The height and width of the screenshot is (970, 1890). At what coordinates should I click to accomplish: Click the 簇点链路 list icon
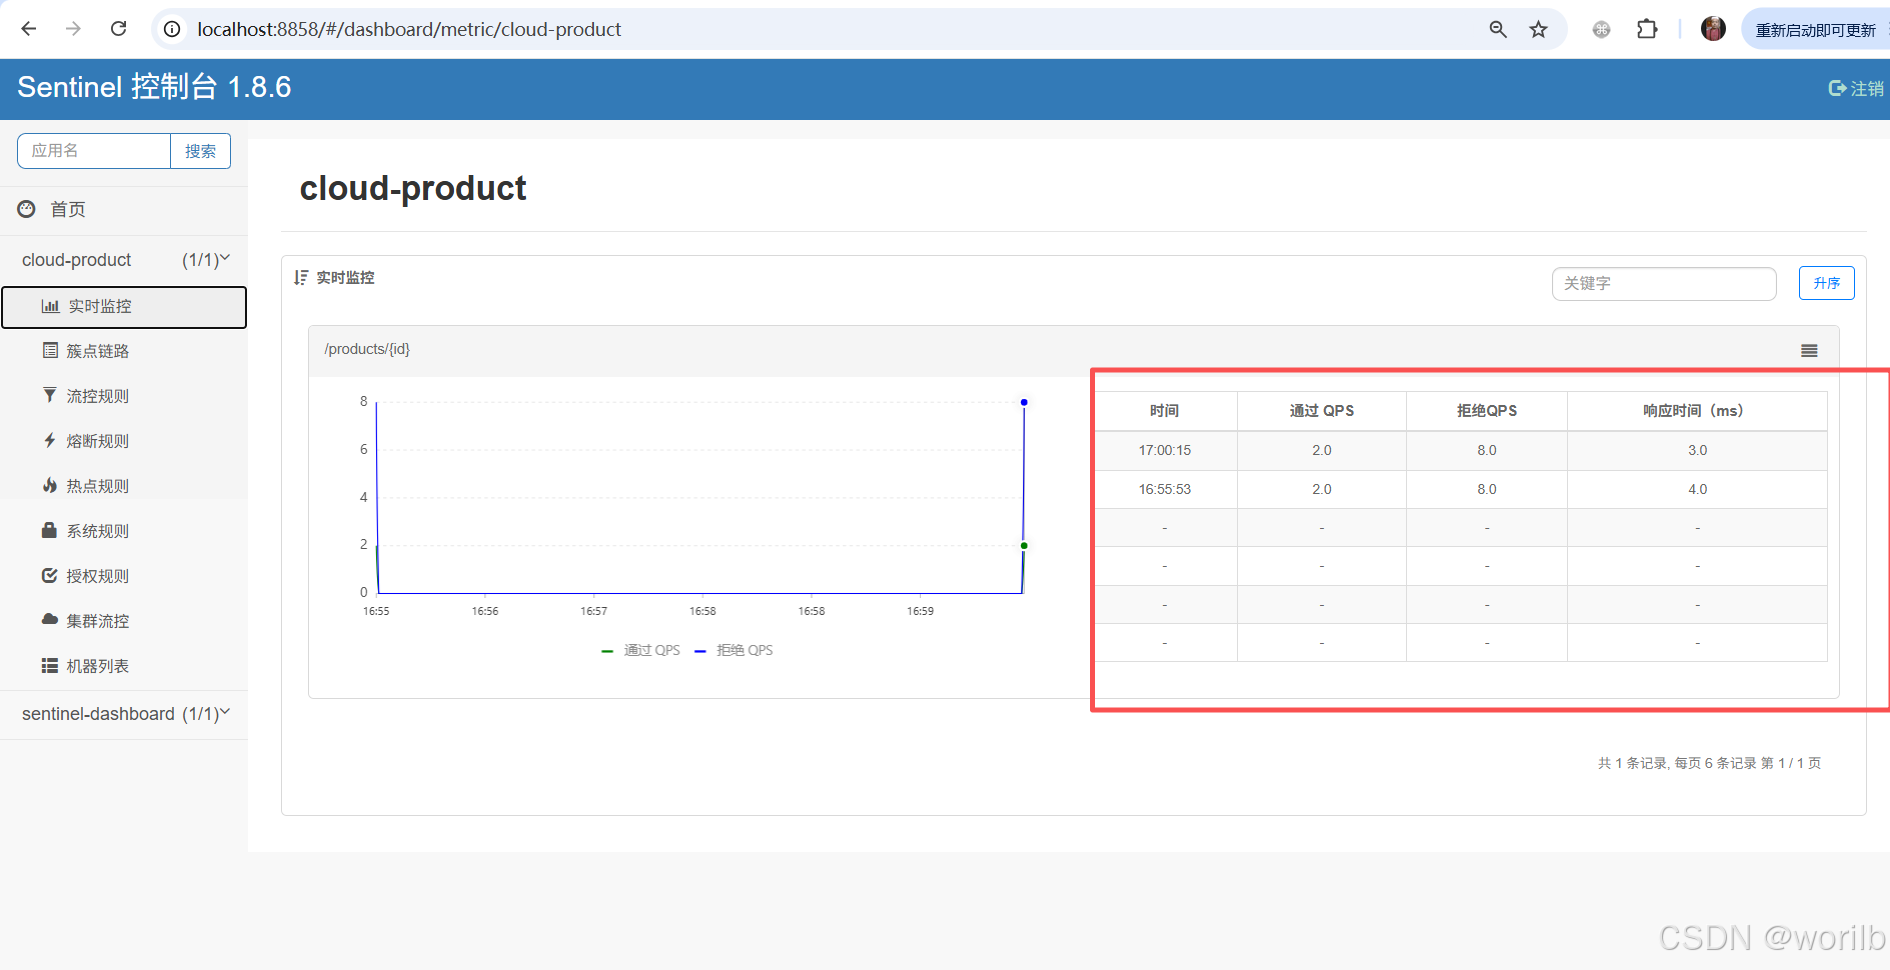click(x=50, y=350)
